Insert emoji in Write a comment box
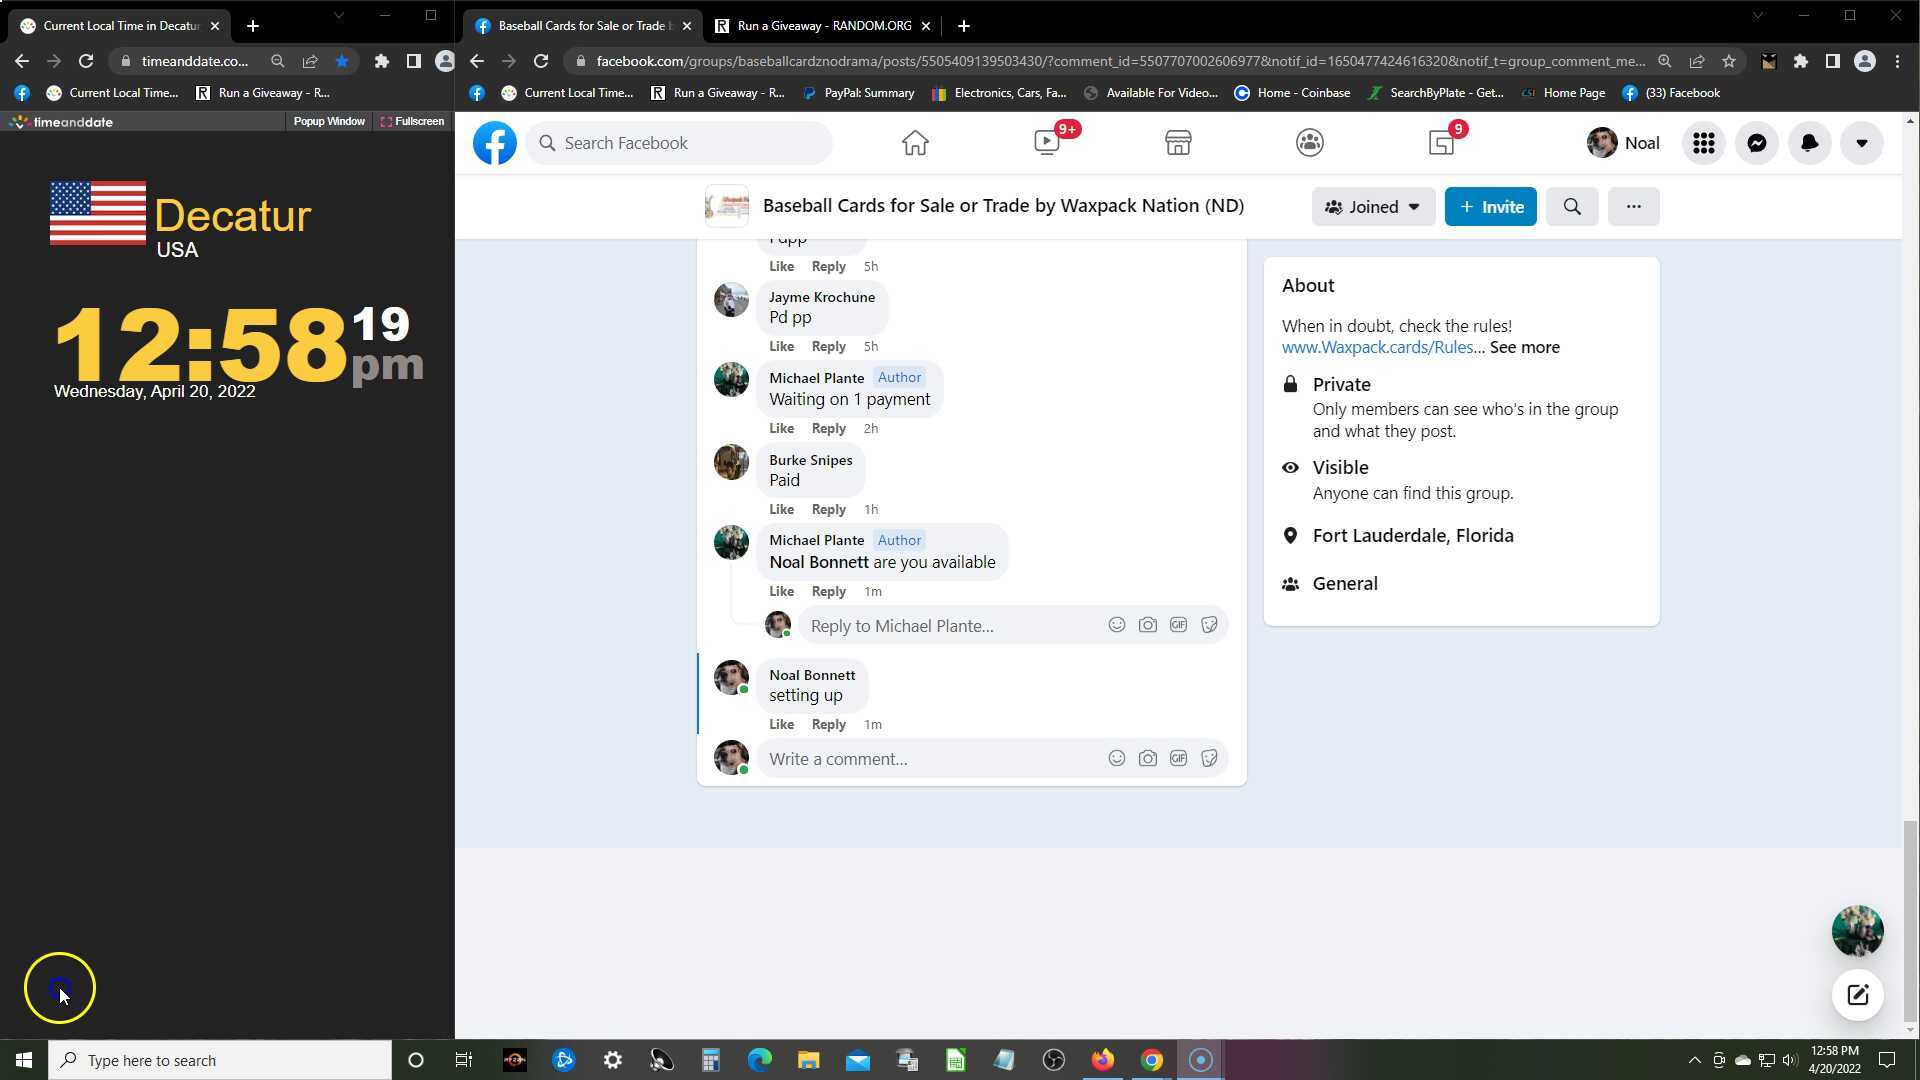1920x1080 pixels. (x=1116, y=759)
